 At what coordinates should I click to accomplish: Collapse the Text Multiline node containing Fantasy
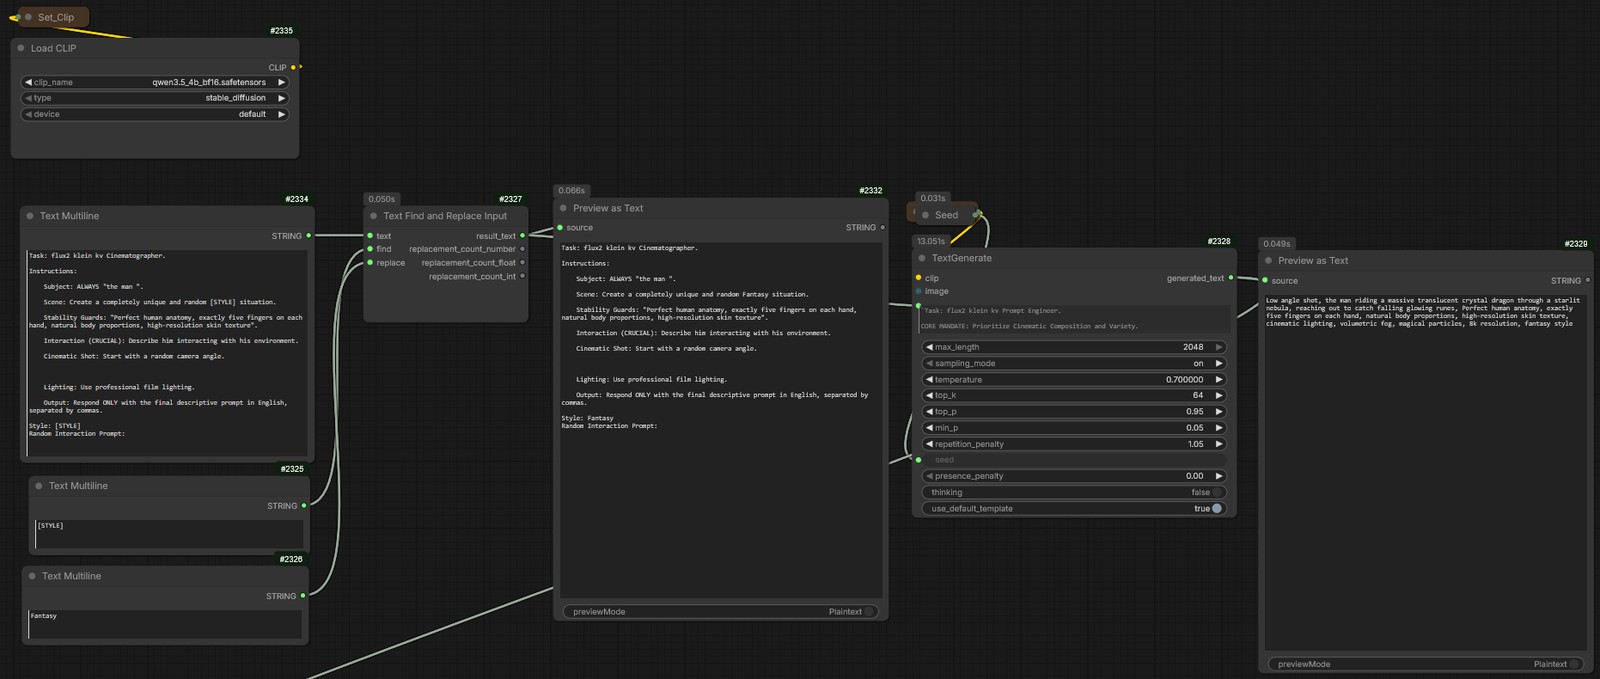(x=32, y=576)
